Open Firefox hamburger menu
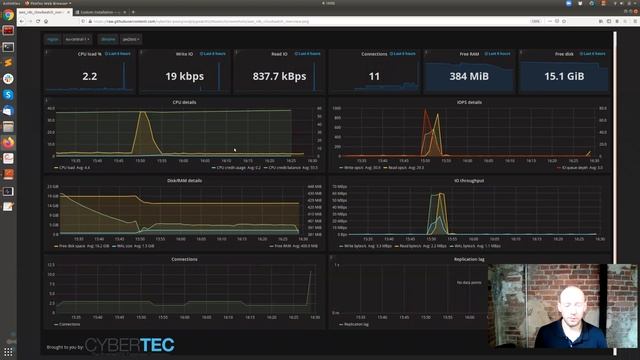This screenshot has height=360, width=640. pos(634,21)
